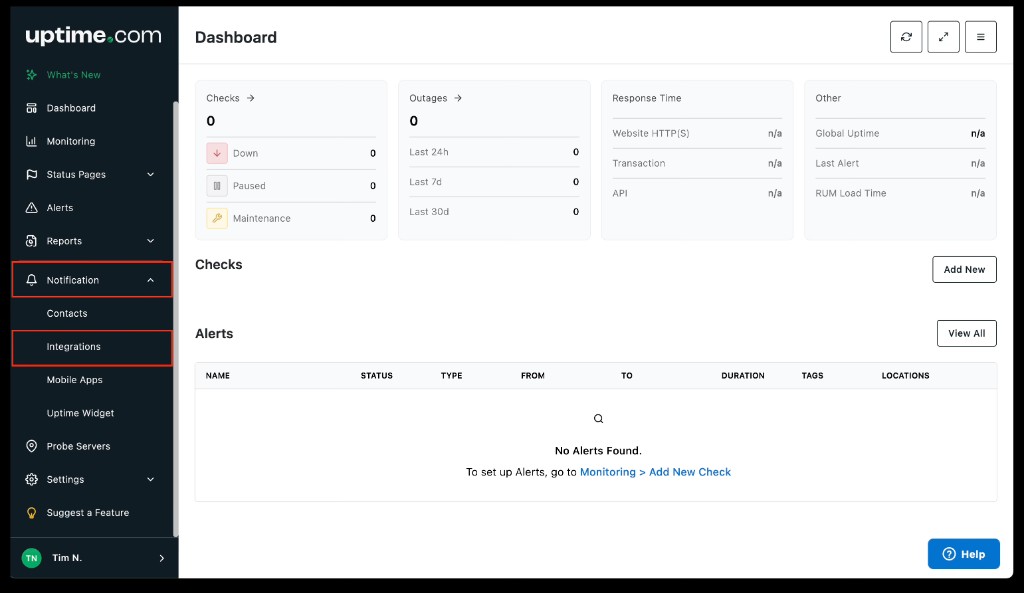Click the Add New button for Checks
The image size is (1024, 593).
click(964, 270)
